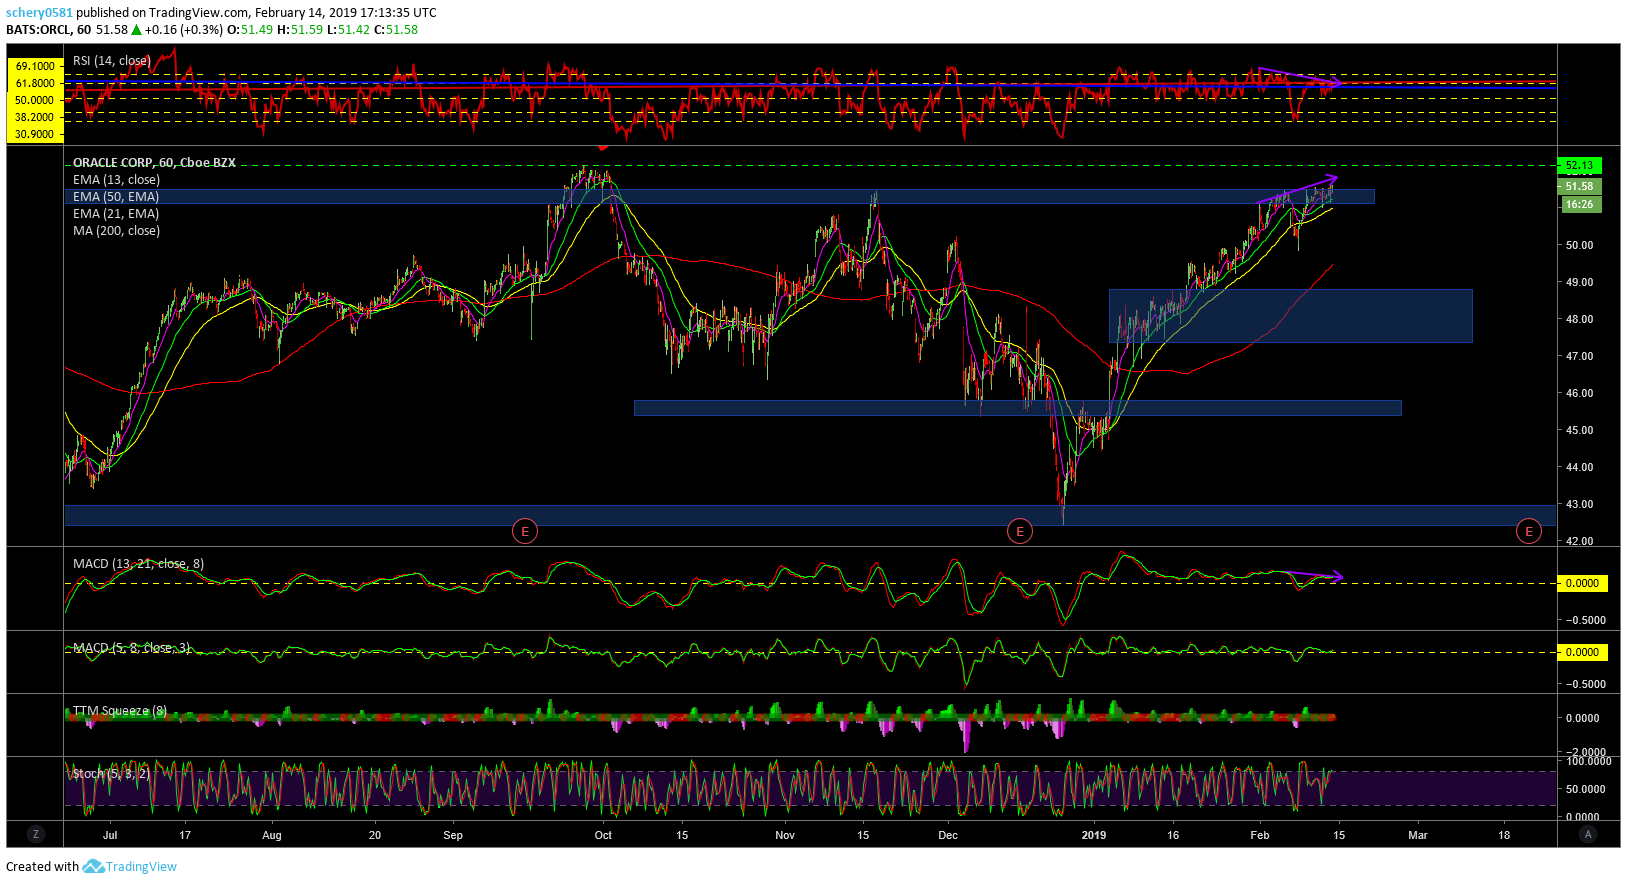The height and width of the screenshot is (884, 1627).
Task: Click the Sep label on the time axis
Action: tap(453, 836)
